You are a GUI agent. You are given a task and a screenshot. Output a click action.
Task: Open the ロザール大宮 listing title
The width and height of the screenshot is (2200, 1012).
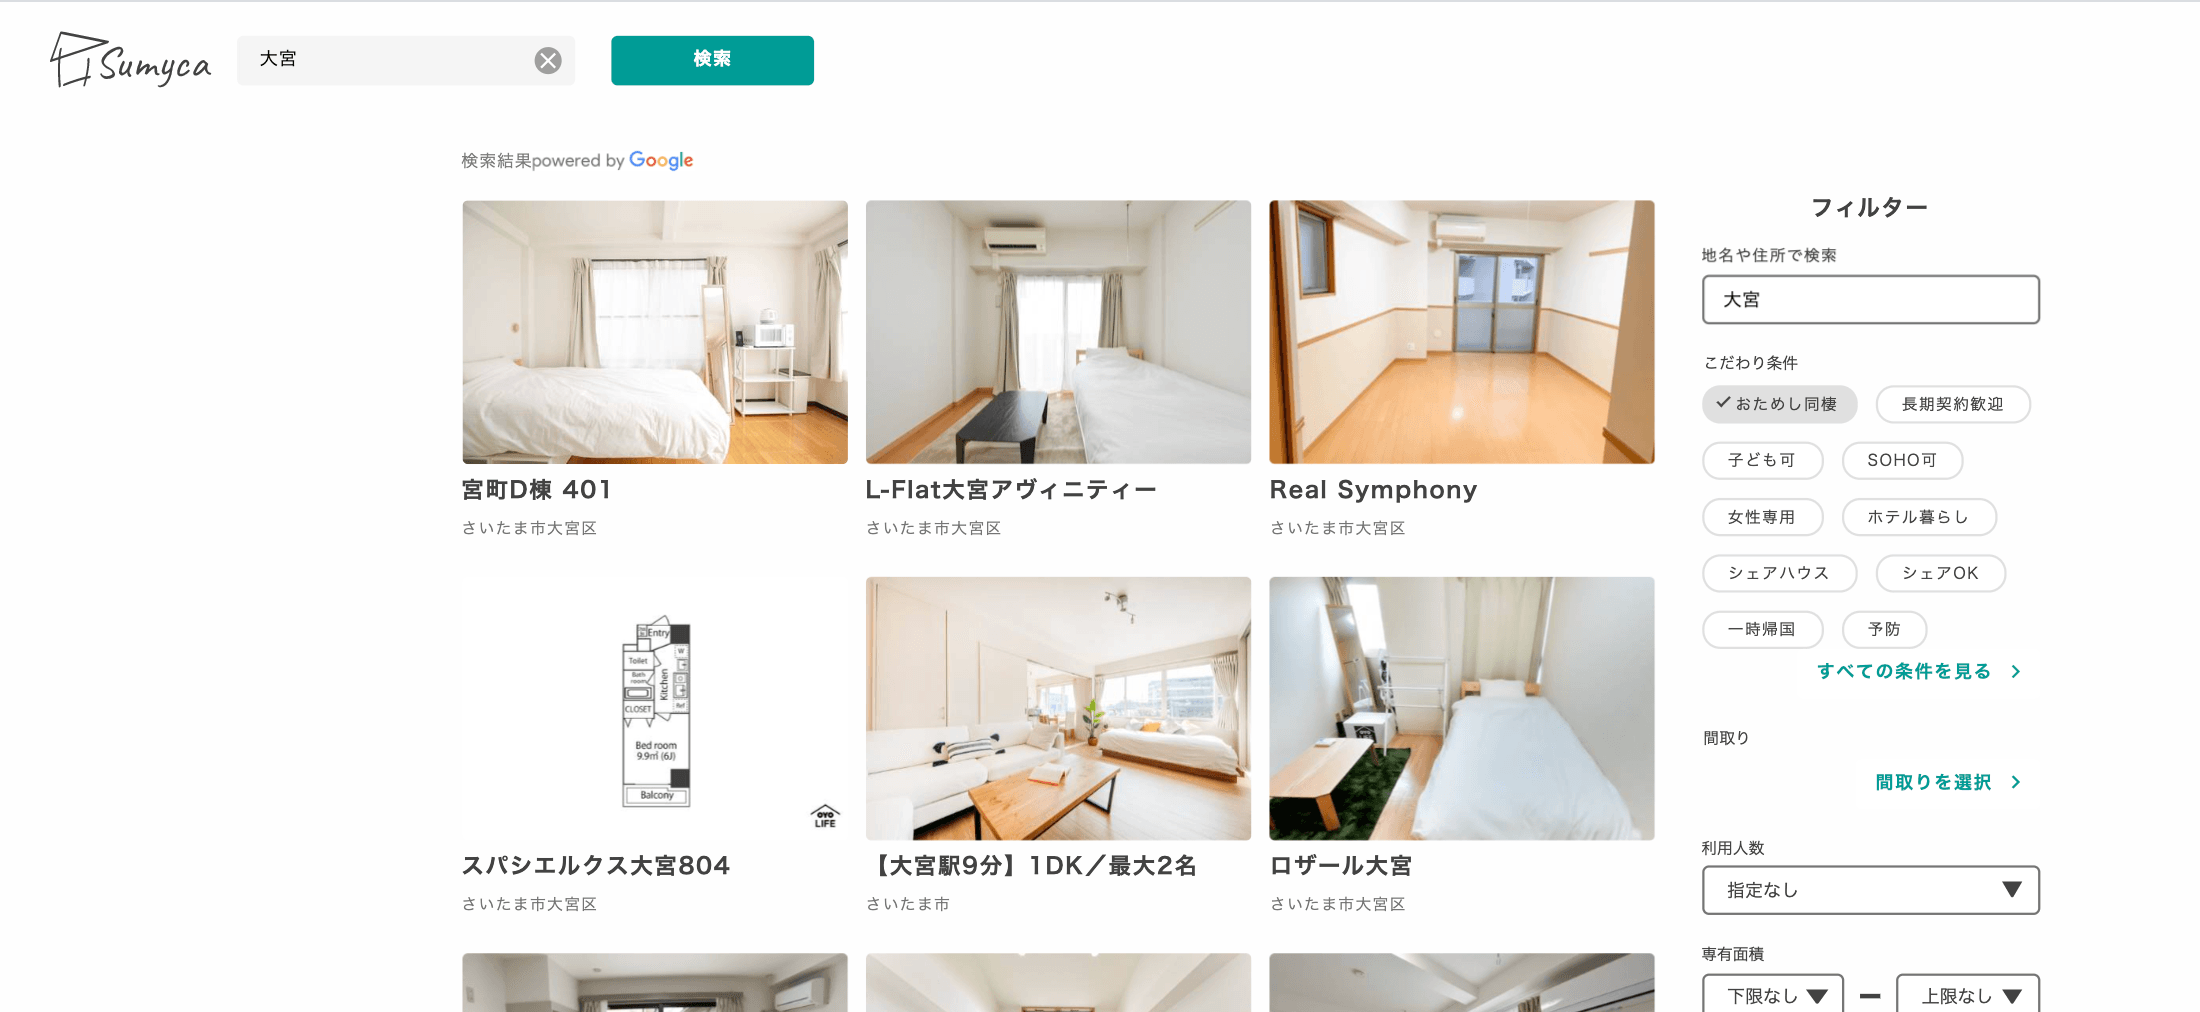point(1340,866)
